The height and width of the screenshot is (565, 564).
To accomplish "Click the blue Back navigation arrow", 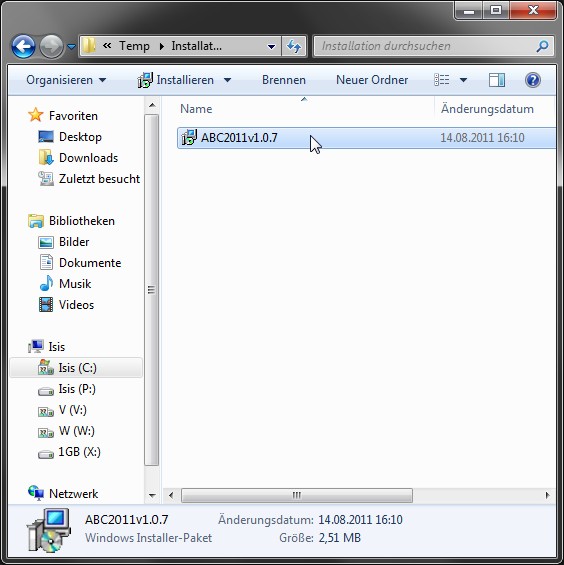I will click(x=23, y=46).
